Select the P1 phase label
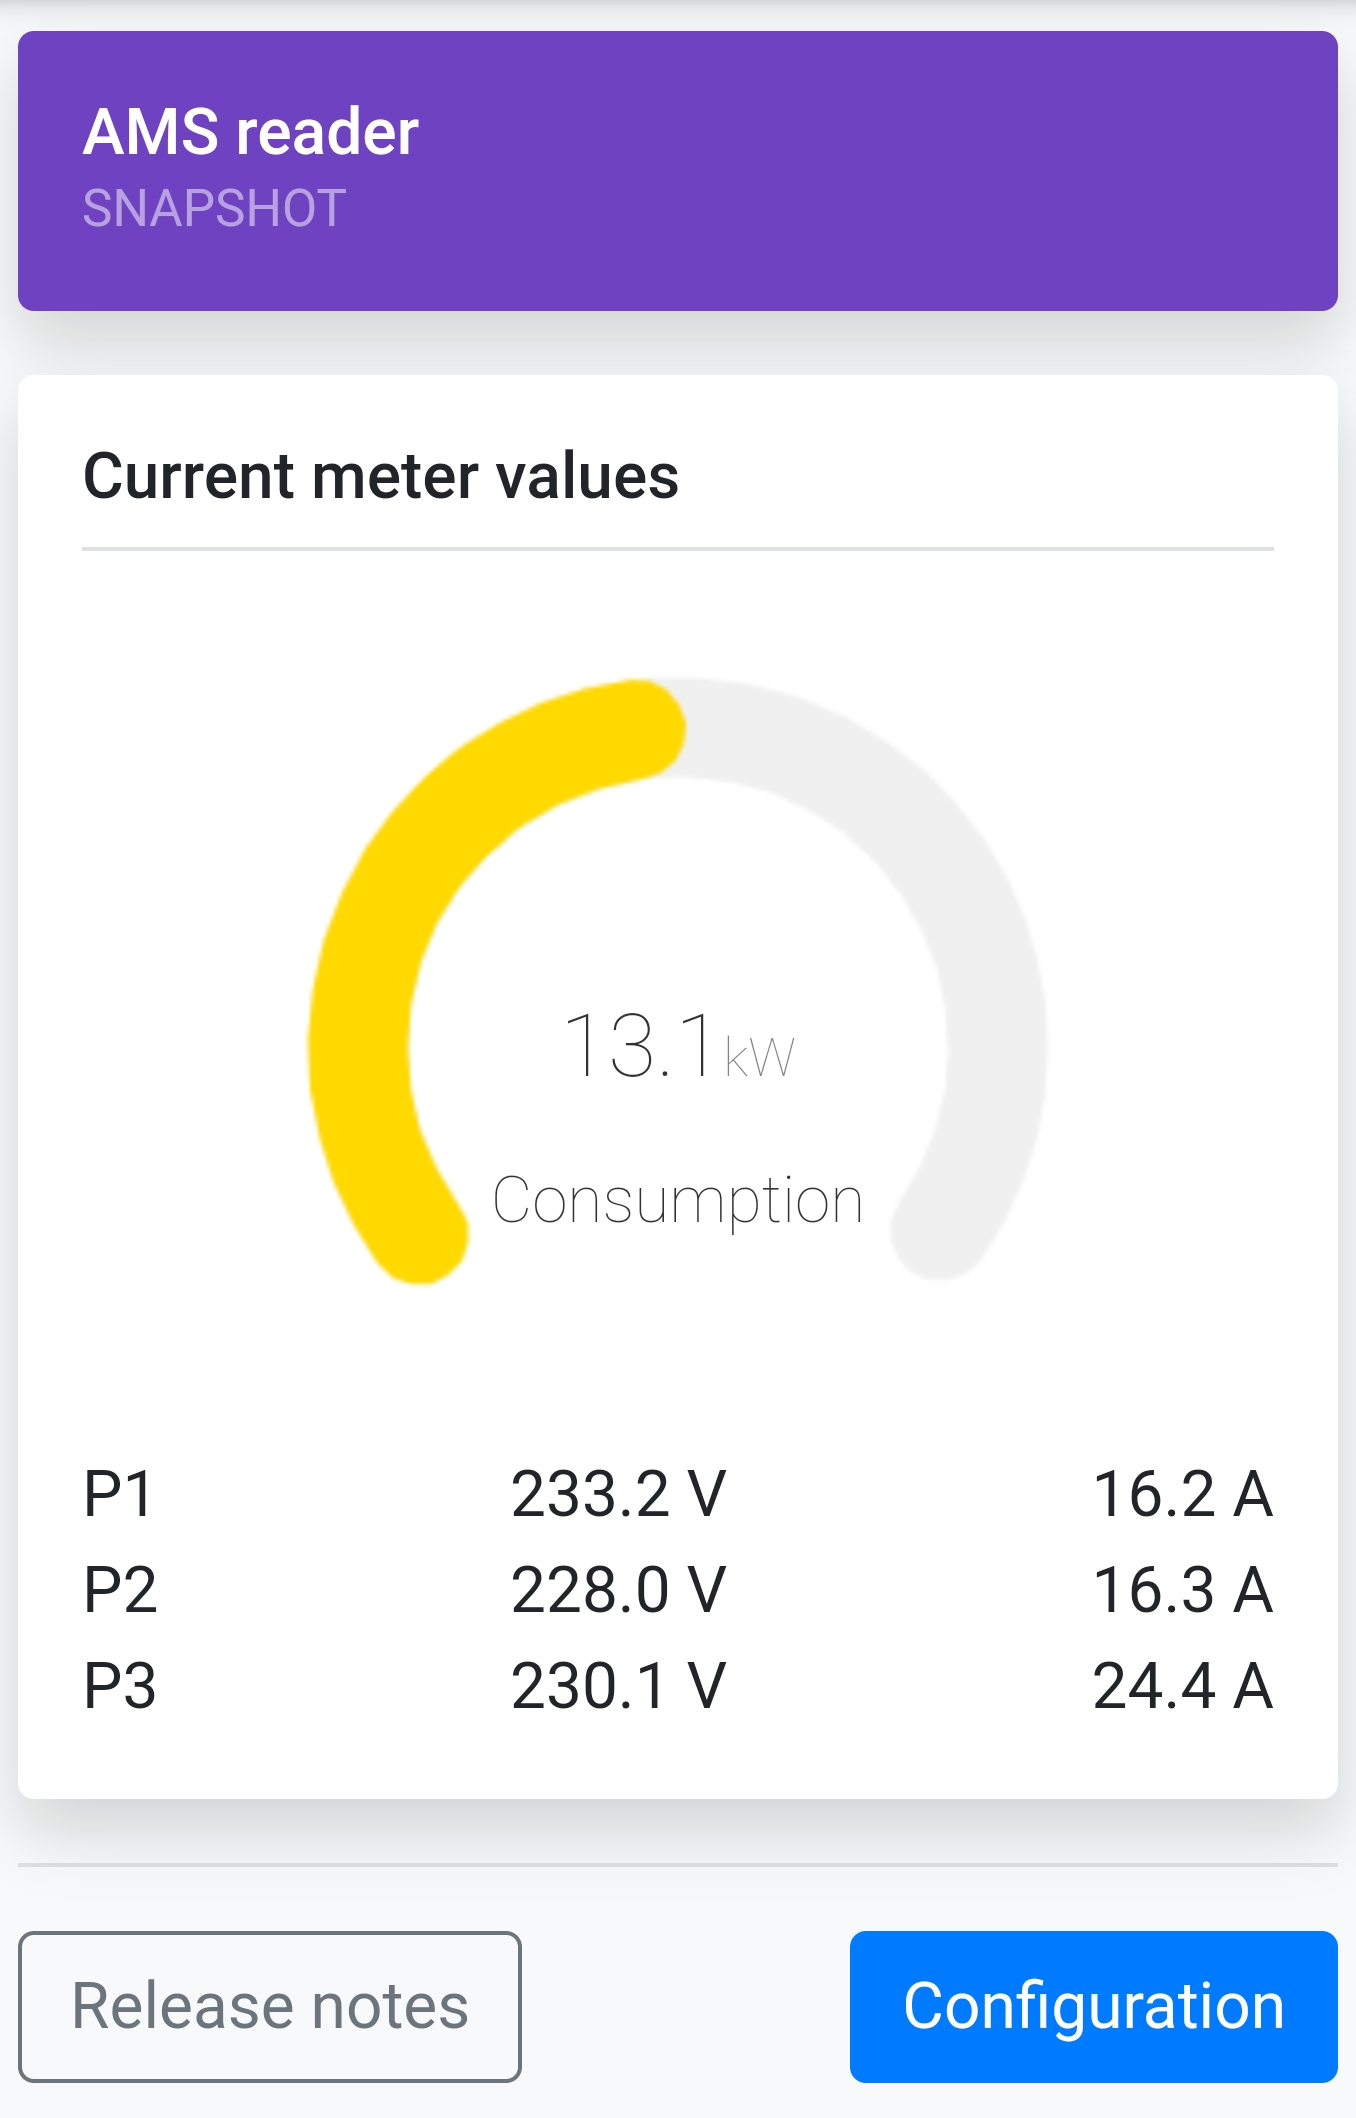 click(x=118, y=1495)
